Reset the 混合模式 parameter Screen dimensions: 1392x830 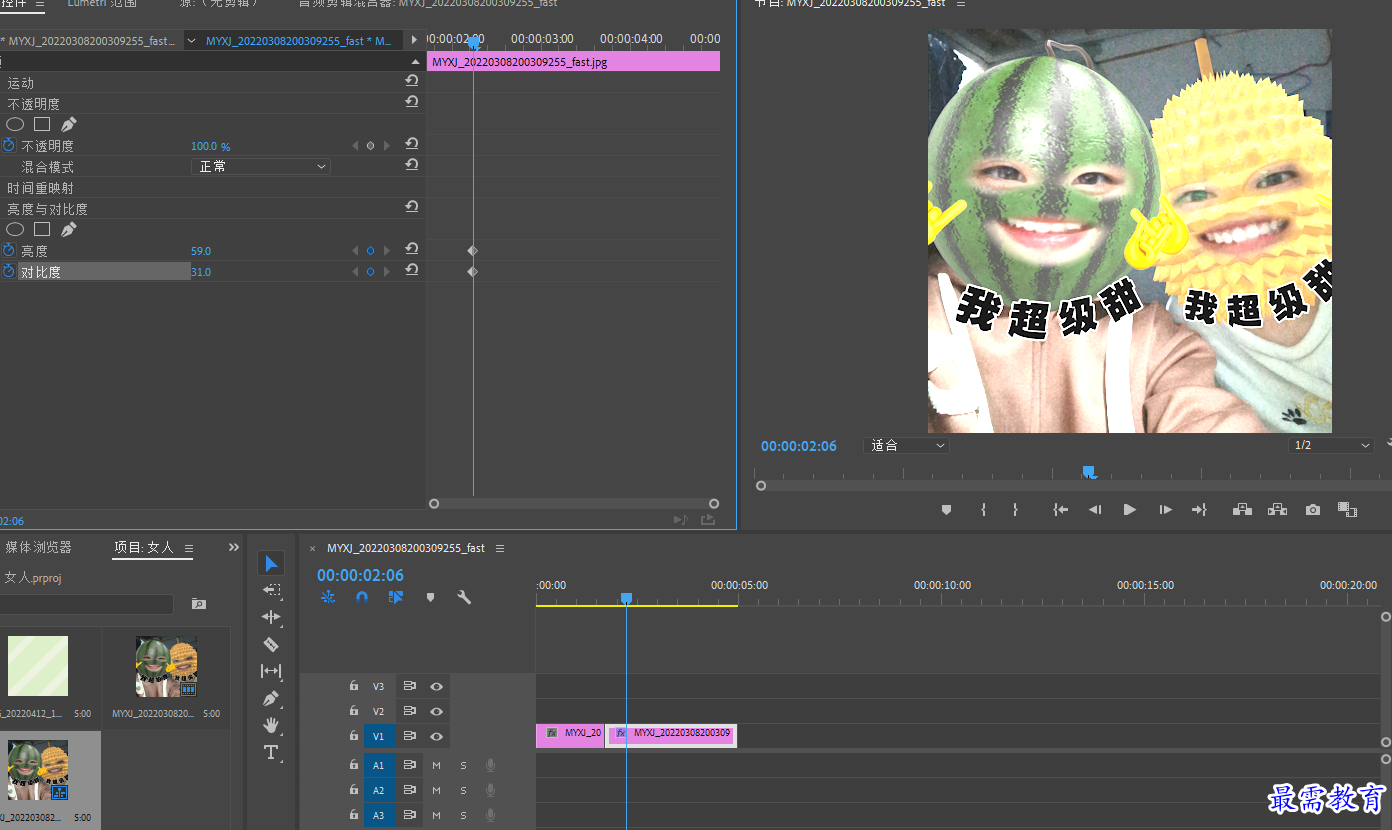[411, 165]
